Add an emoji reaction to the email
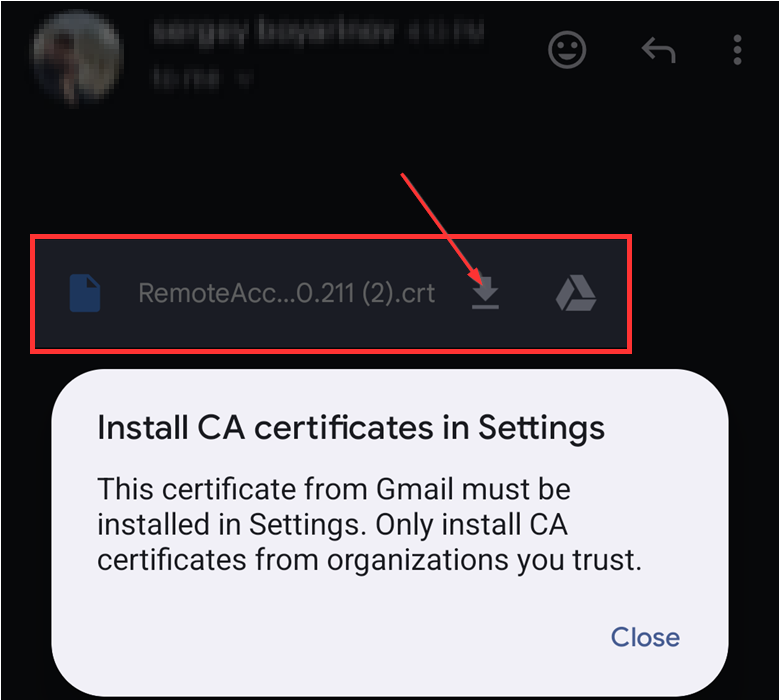The width and height of the screenshot is (784, 700). (x=566, y=50)
